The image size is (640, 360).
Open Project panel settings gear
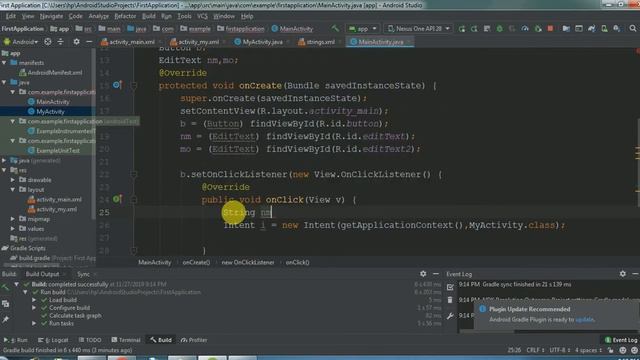pyautogui.click(x=76, y=42)
